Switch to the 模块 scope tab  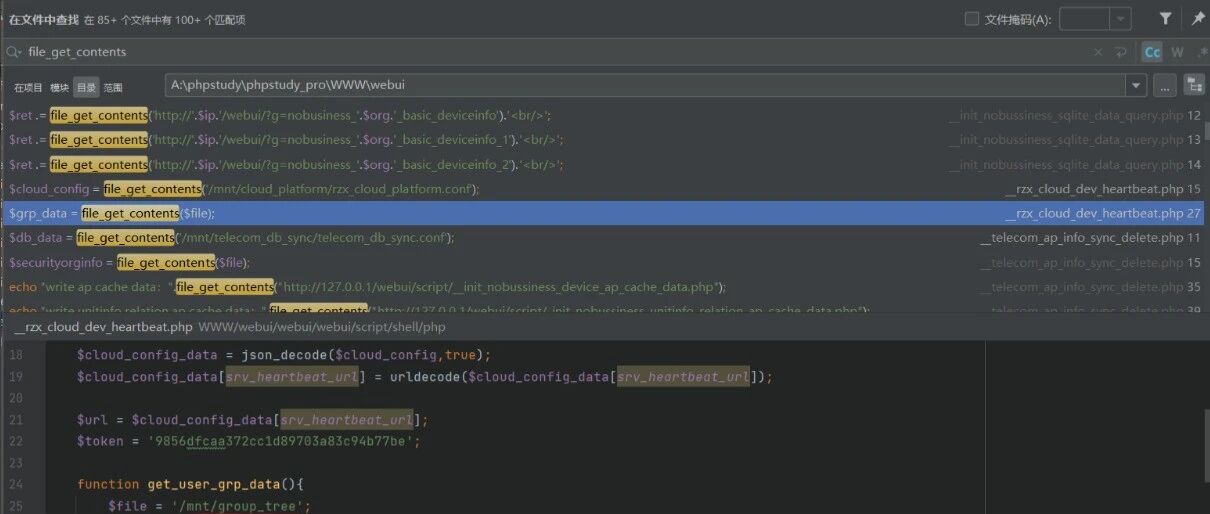pos(60,88)
